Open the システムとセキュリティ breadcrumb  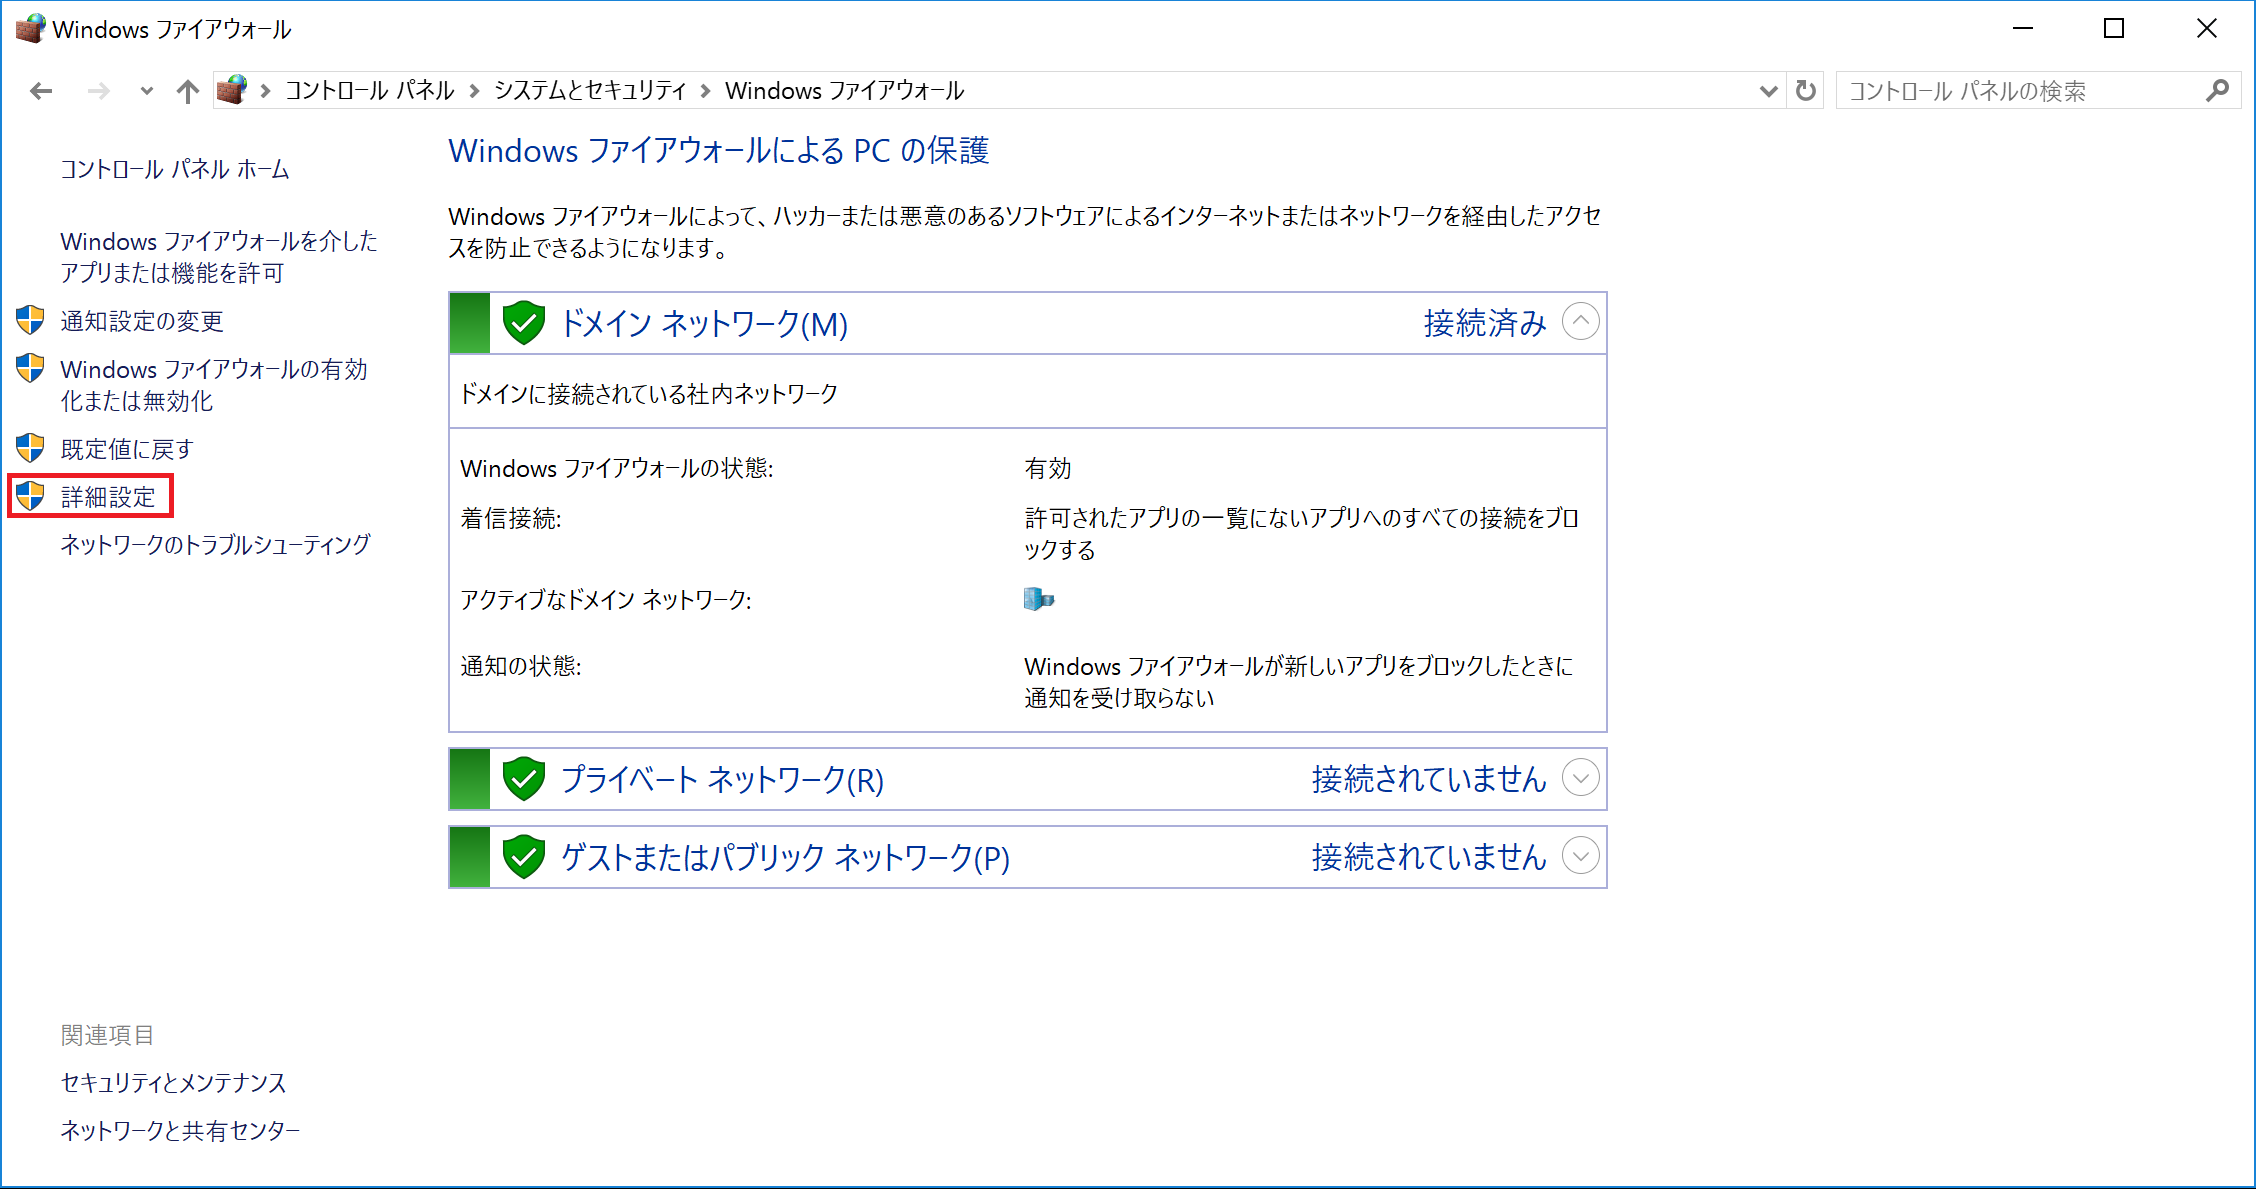click(590, 91)
